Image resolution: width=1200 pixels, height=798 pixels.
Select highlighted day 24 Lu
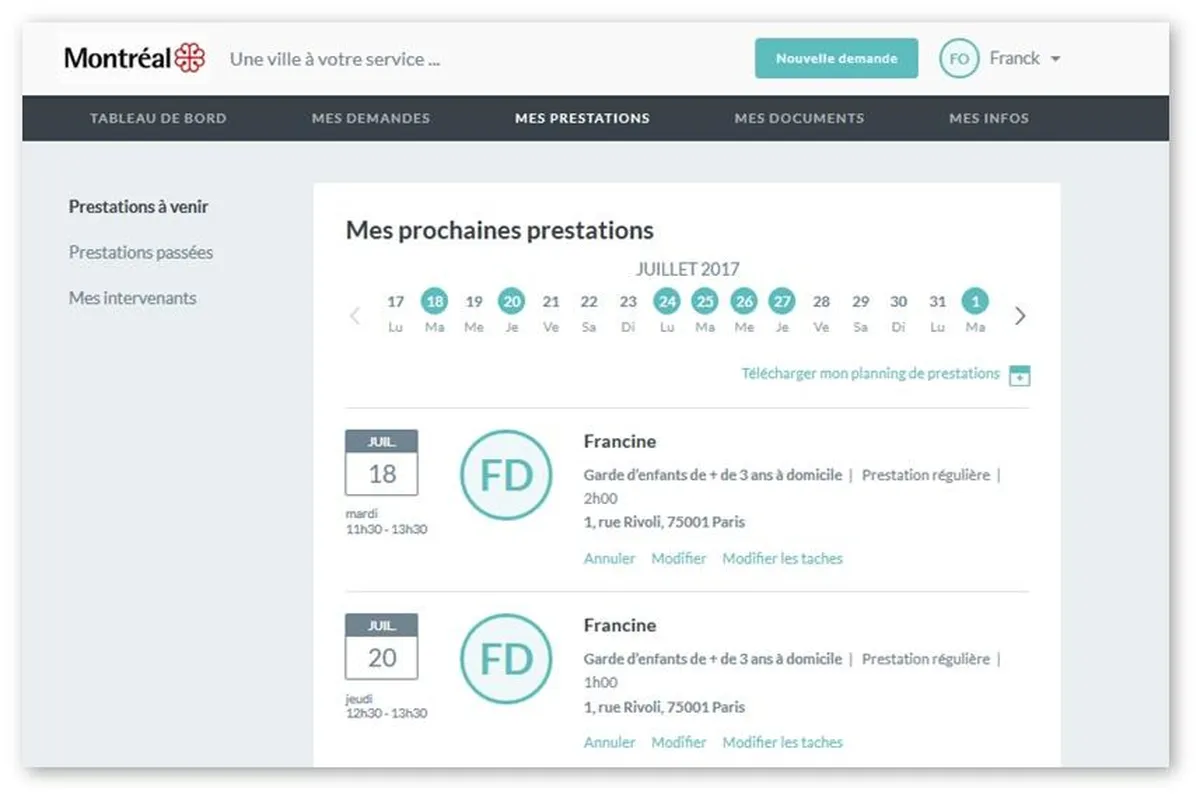coord(667,312)
